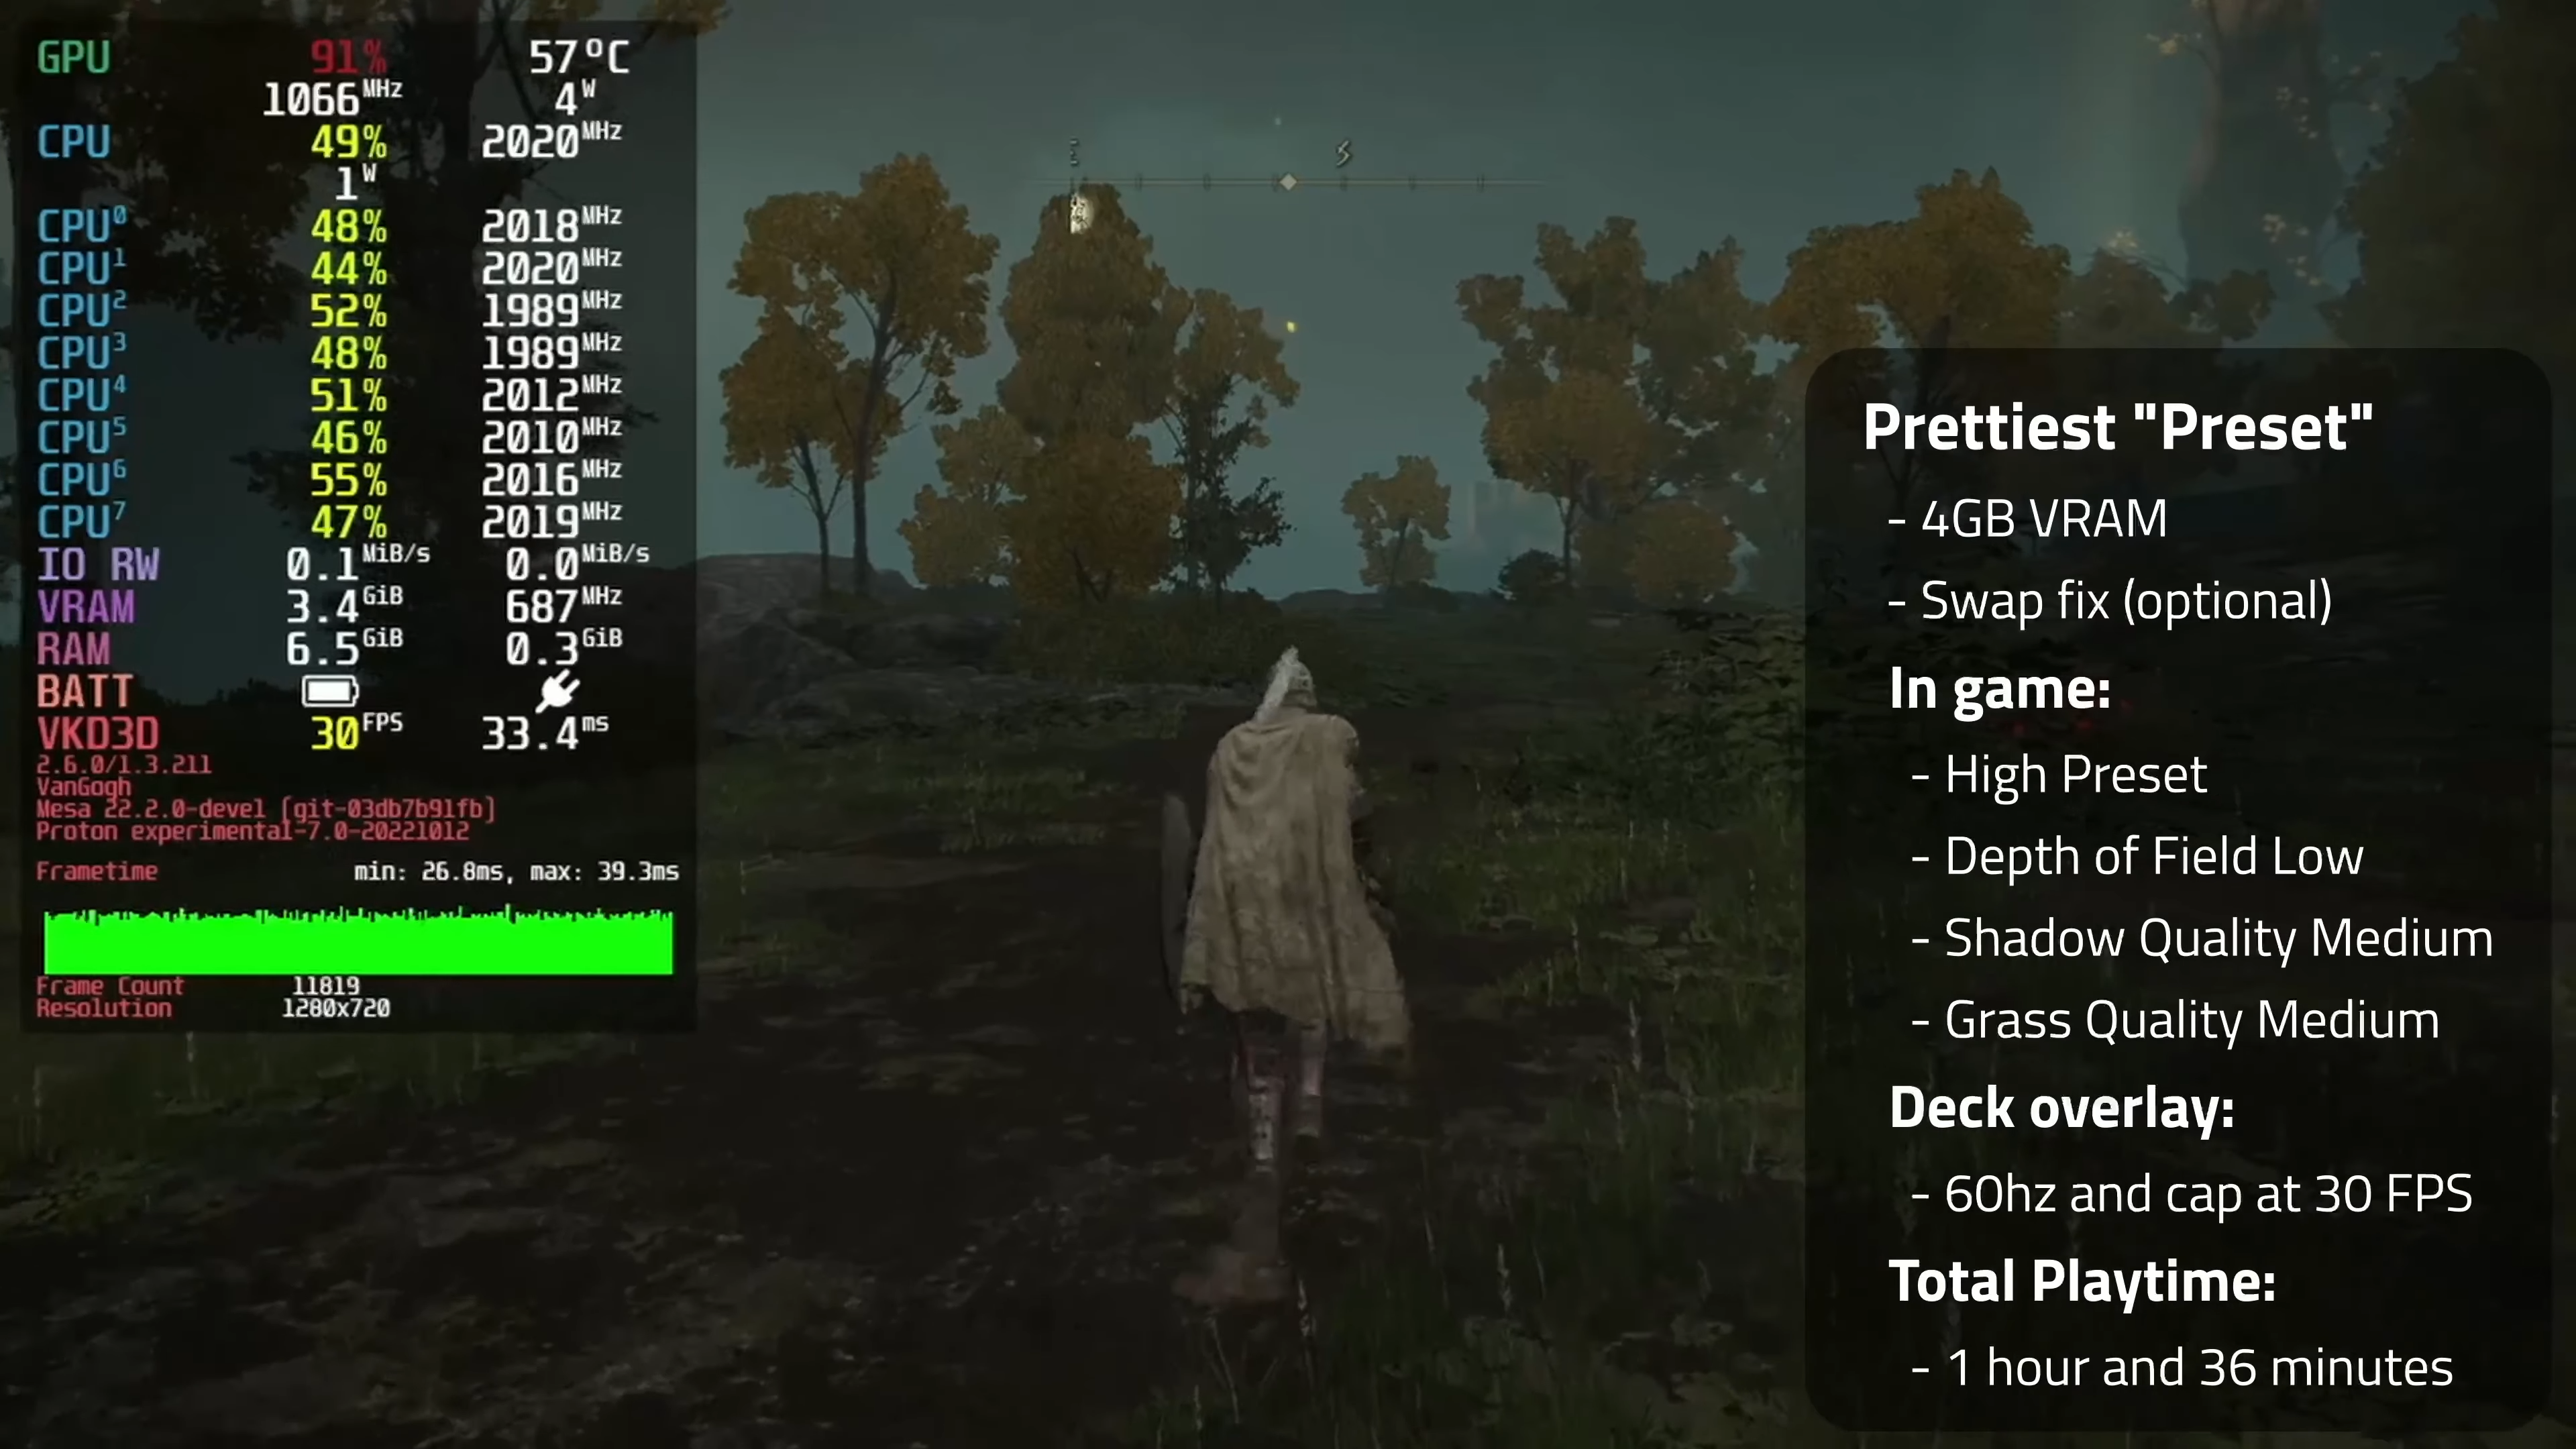Click the frametime graph waveform
The width and height of the screenshot is (2576, 1449).
[x=354, y=938]
